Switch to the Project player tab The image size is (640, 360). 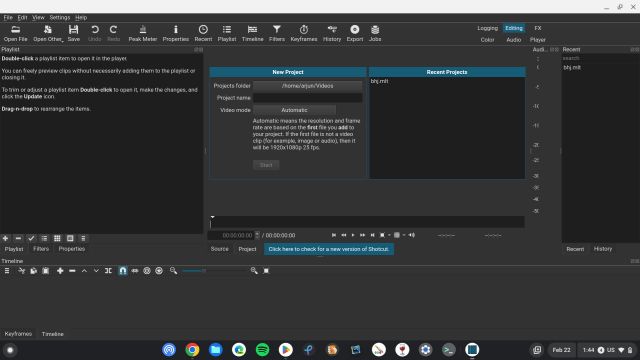247,249
